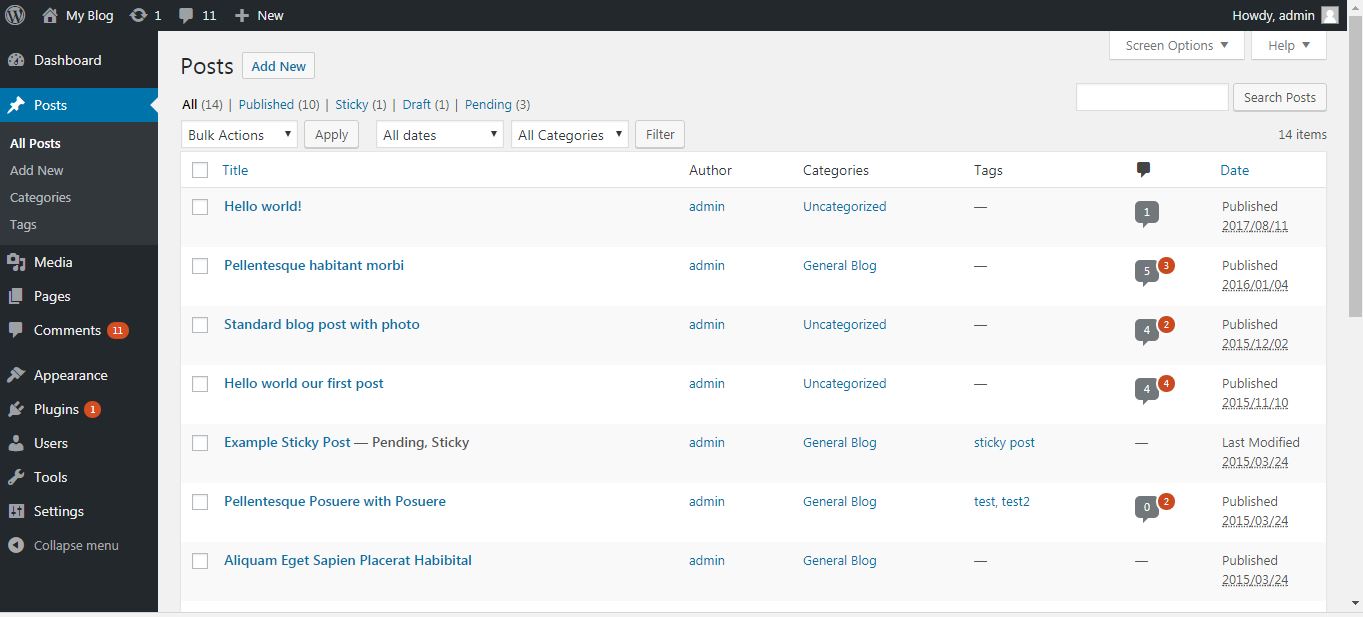This screenshot has width=1363, height=617.
Task: Click the updates icon showing 1
Action: [x=139, y=15]
